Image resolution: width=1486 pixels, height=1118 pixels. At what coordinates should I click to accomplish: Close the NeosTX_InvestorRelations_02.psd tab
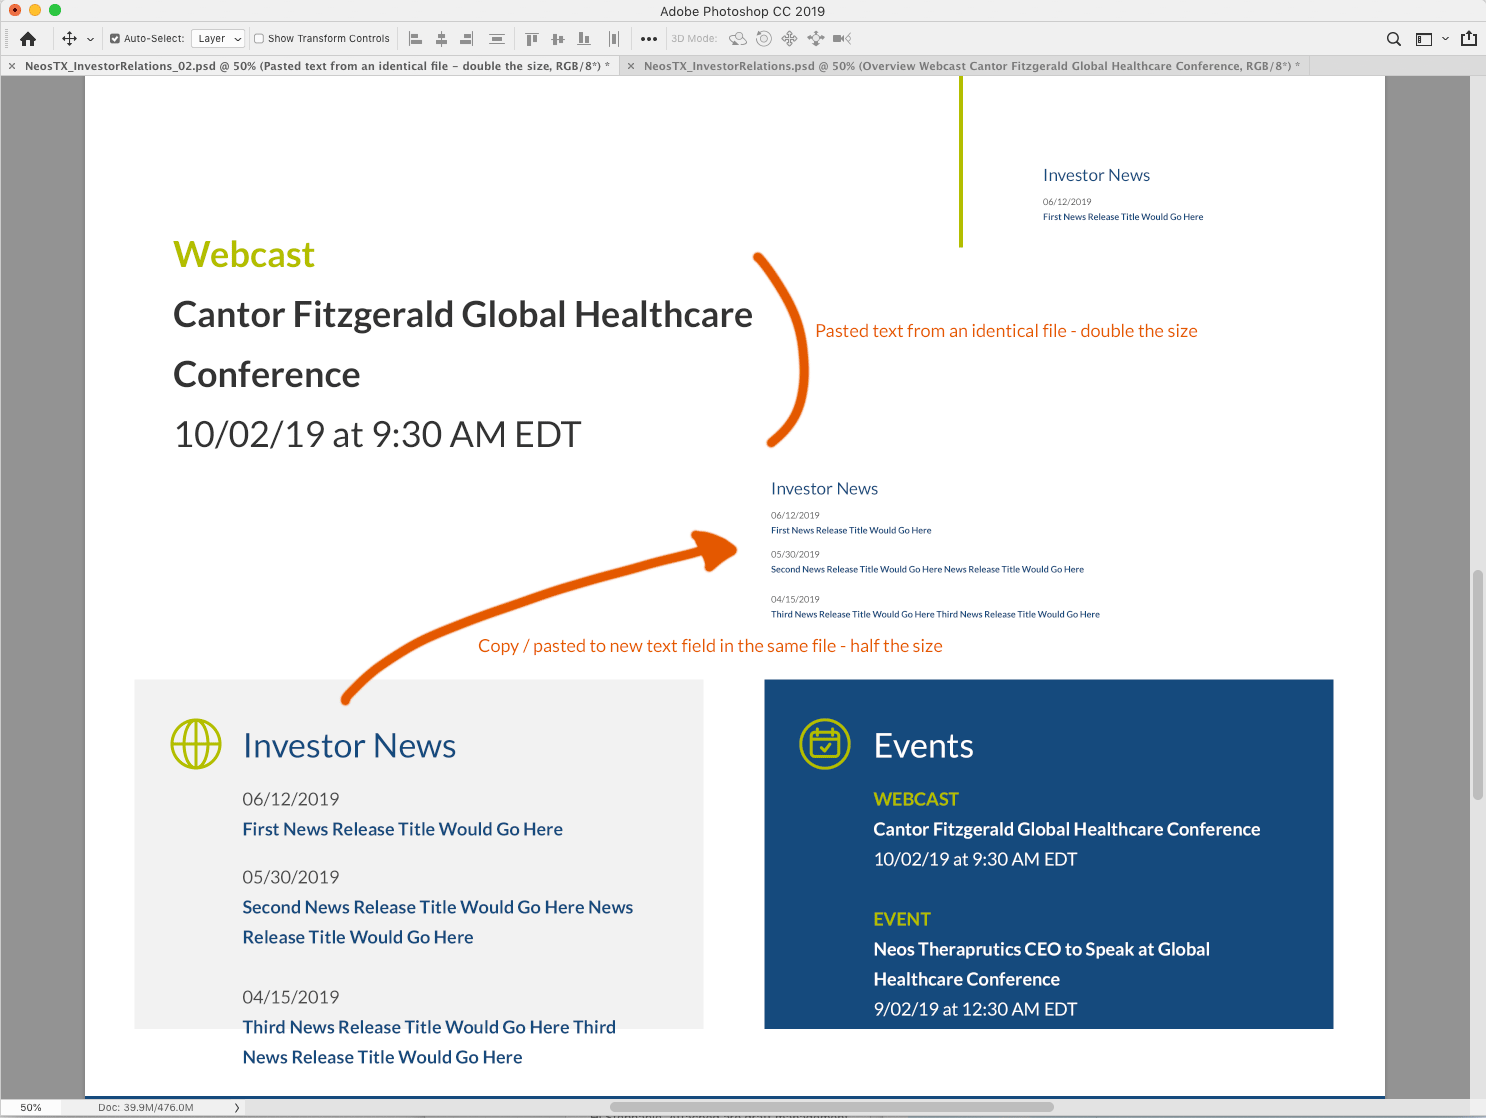coord(11,66)
